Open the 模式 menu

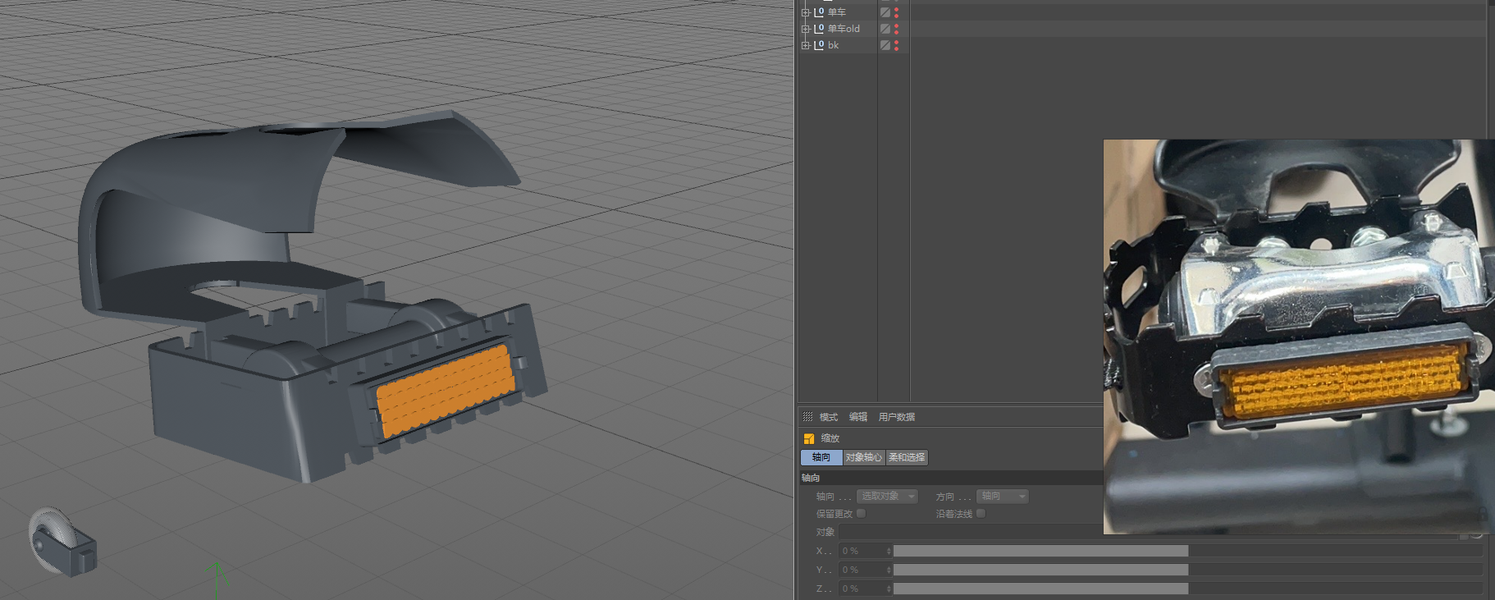click(x=829, y=417)
